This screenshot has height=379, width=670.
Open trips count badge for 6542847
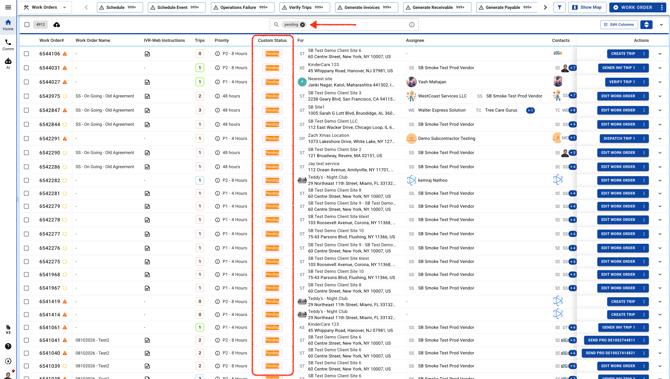200,110
